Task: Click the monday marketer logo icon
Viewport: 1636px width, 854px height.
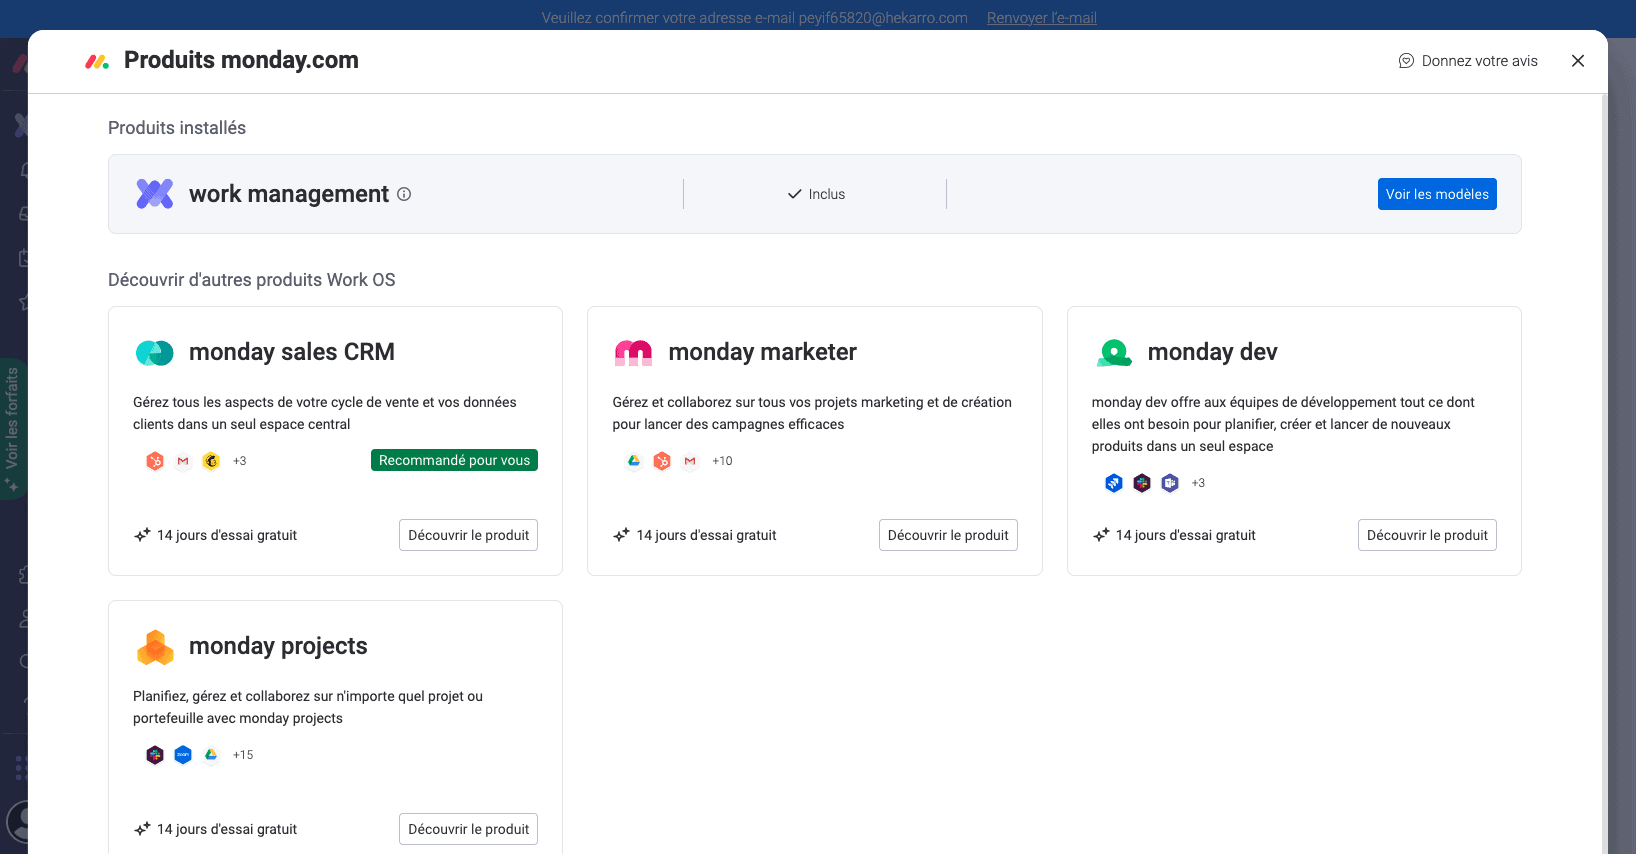Action: click(x=634, y=352)
